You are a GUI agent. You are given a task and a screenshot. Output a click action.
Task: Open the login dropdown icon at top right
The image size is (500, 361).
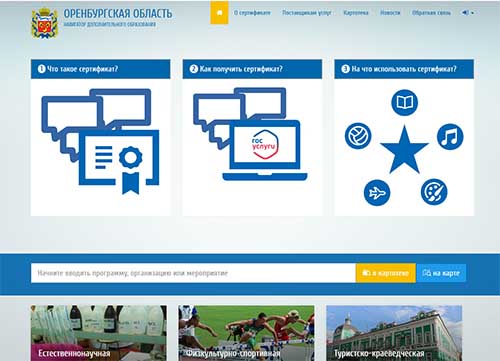tap(468, 13)
